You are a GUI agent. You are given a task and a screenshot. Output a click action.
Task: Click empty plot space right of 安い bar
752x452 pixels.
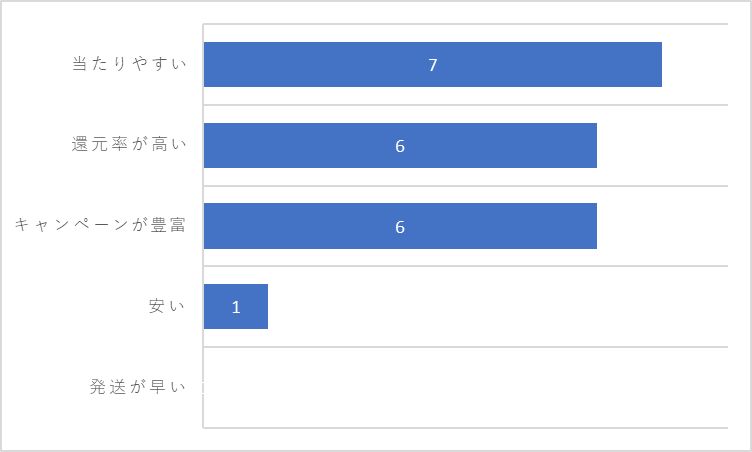(x=498, y=307)
